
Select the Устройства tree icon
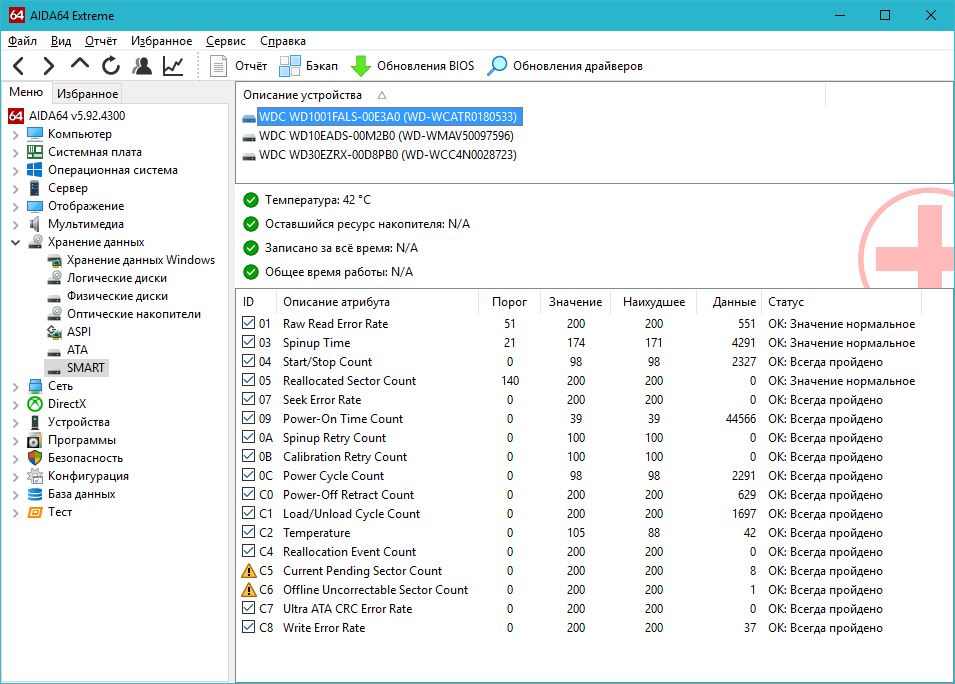(35, 422)
